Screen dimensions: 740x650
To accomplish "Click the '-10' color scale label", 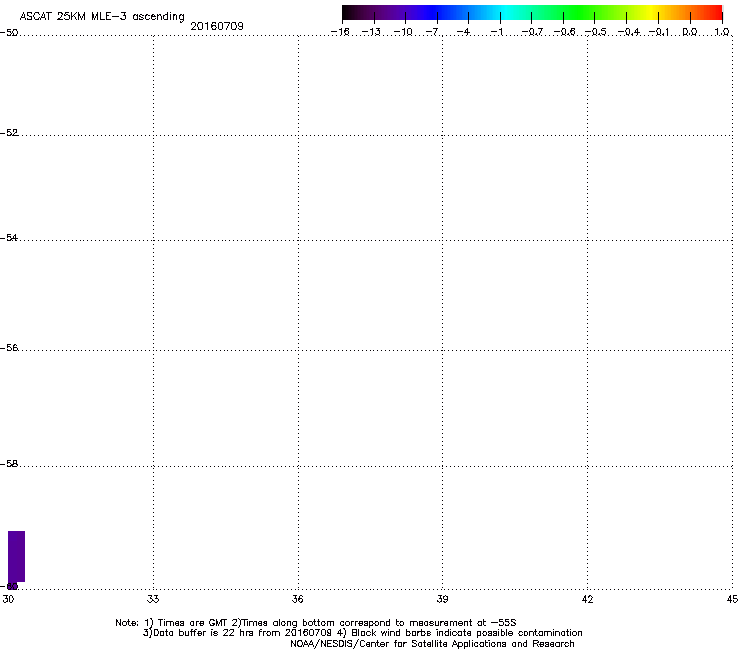I will (403, 32).
